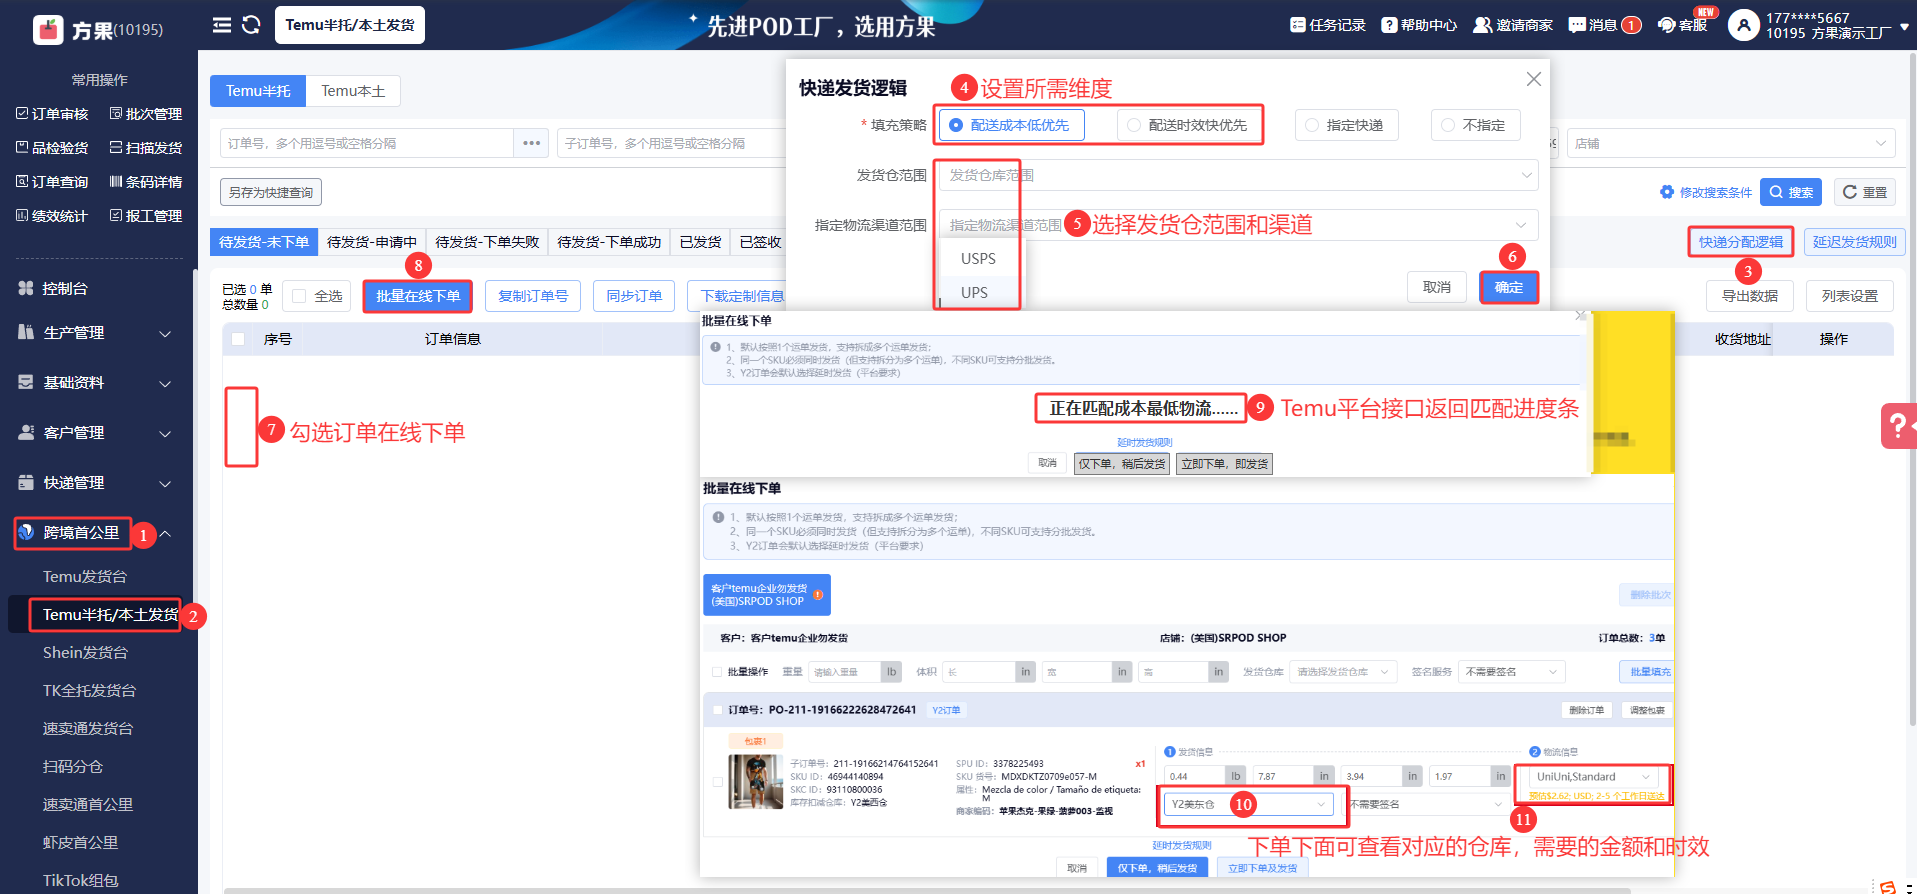1917x894 pixels.
Task: Open 批次管理 shortcut in sidebar
Action: click(x=146, y=114)
